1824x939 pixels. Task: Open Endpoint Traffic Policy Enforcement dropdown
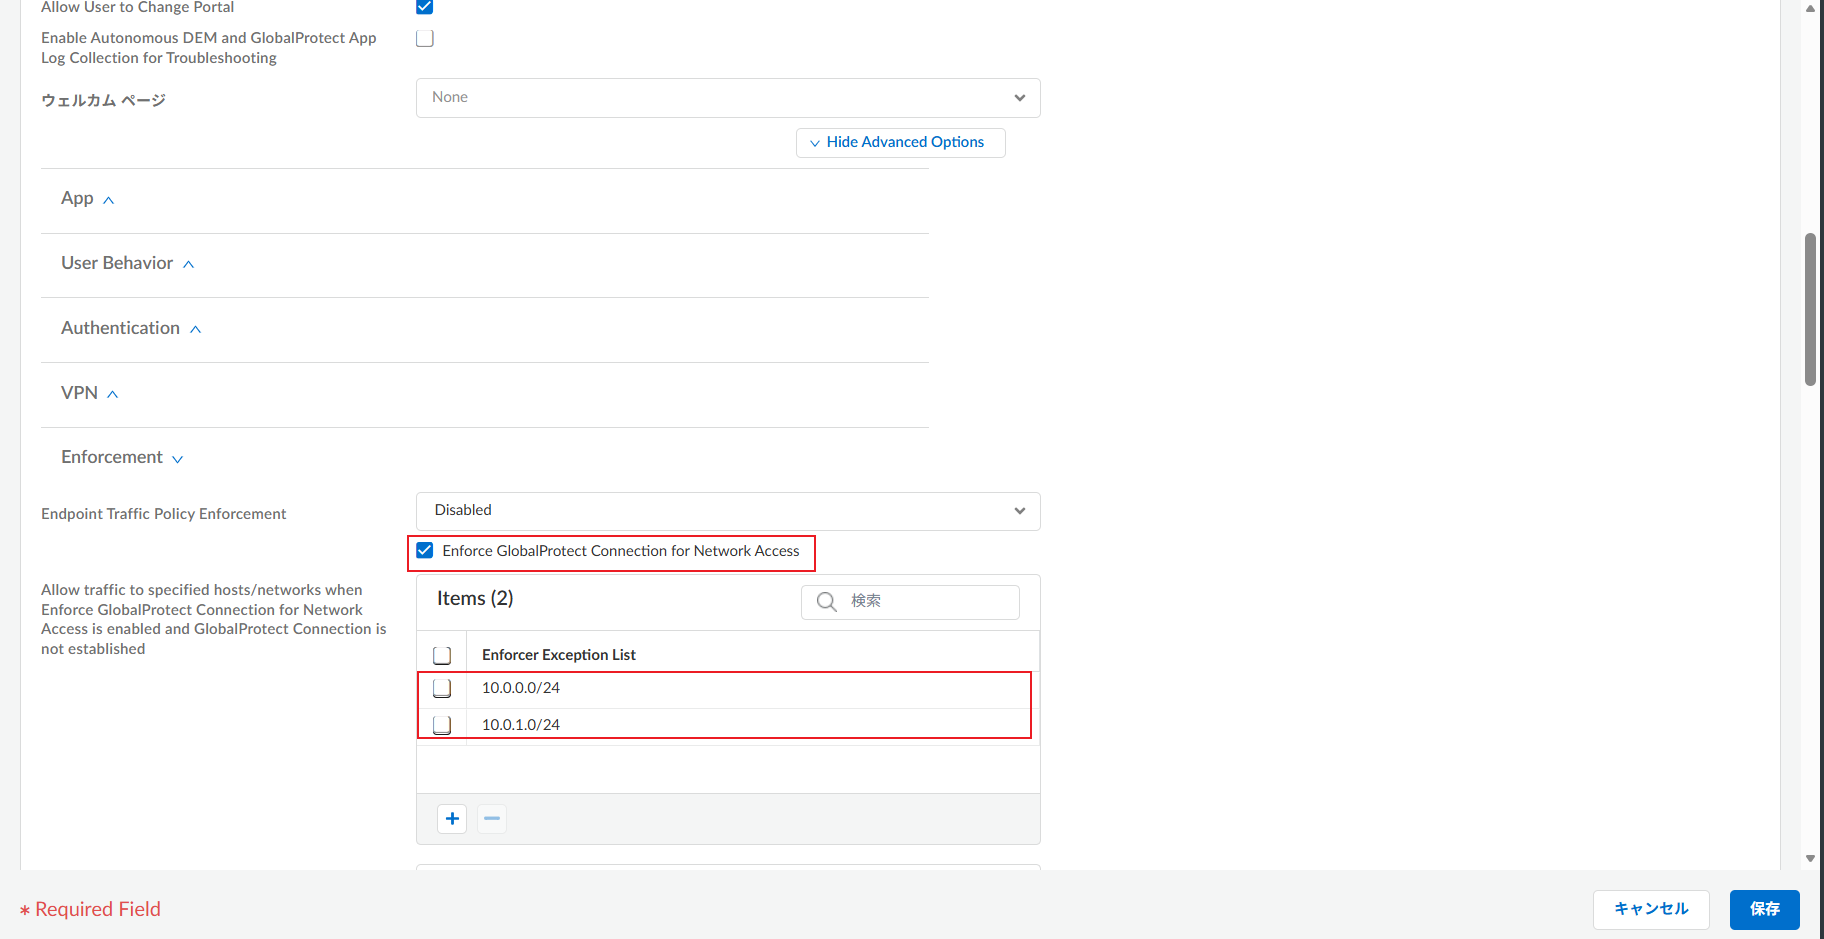727,511
